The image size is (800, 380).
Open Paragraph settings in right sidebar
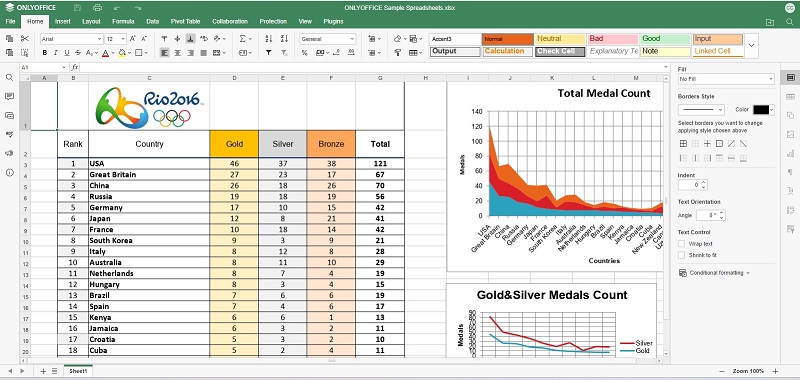coord(790,172)
